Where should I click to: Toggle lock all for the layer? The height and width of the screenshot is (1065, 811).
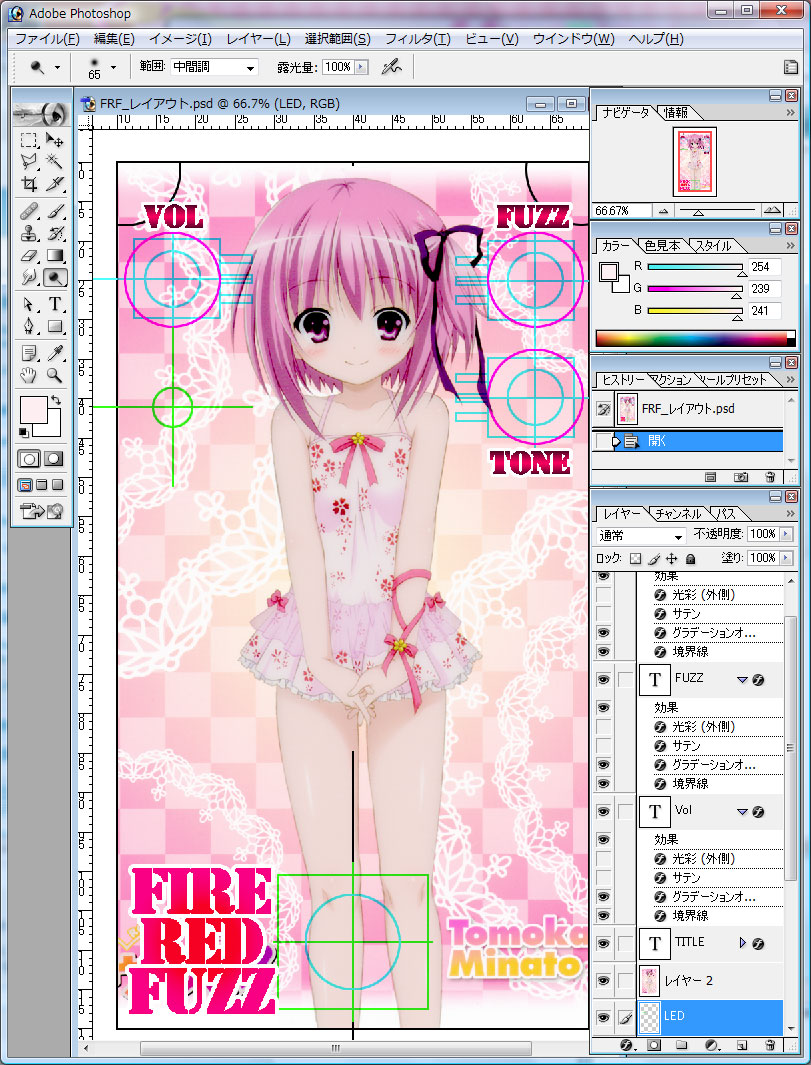coord(691,558)
